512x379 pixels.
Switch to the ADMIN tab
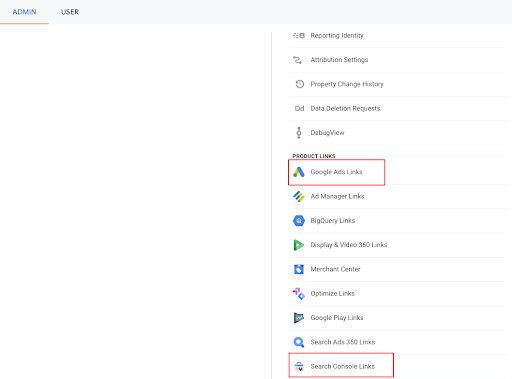(24, 12)
